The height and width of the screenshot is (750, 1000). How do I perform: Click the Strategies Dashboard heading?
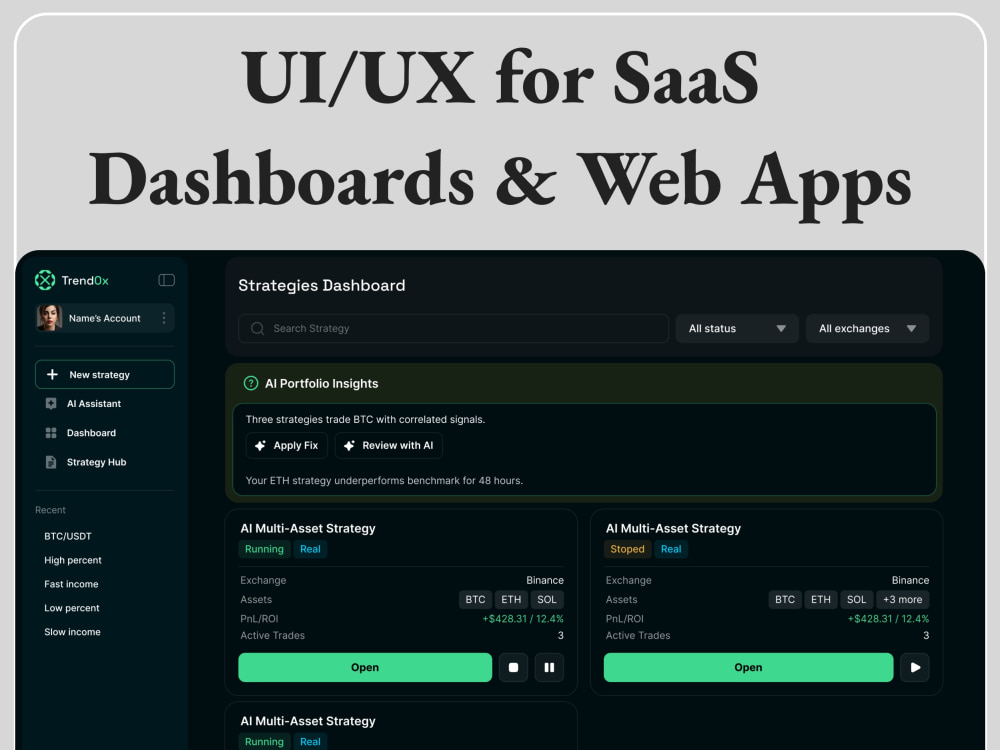point(321,285)
